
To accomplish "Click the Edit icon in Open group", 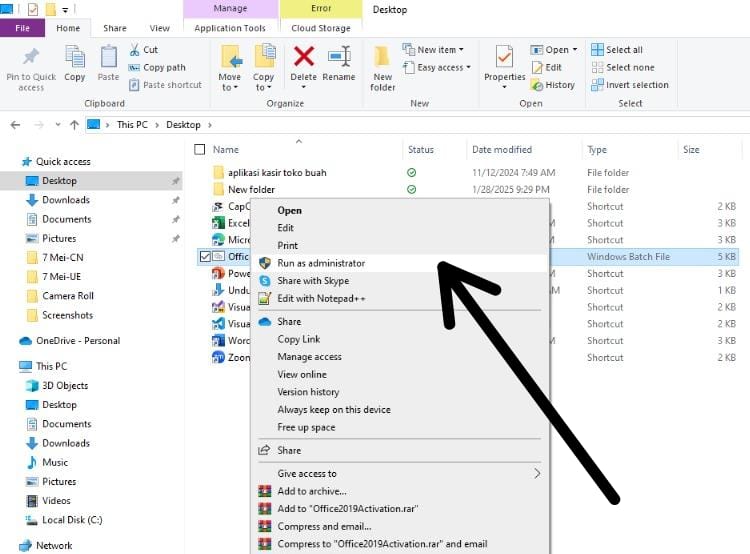I will [538, 67].
